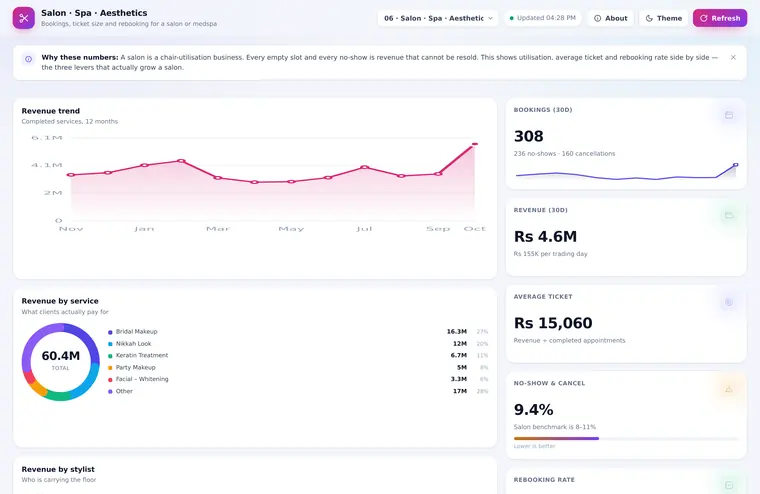This screenshot has height=494, width=760.
Task: Click the Bookings sparkline chart
Action: (626, 172)
